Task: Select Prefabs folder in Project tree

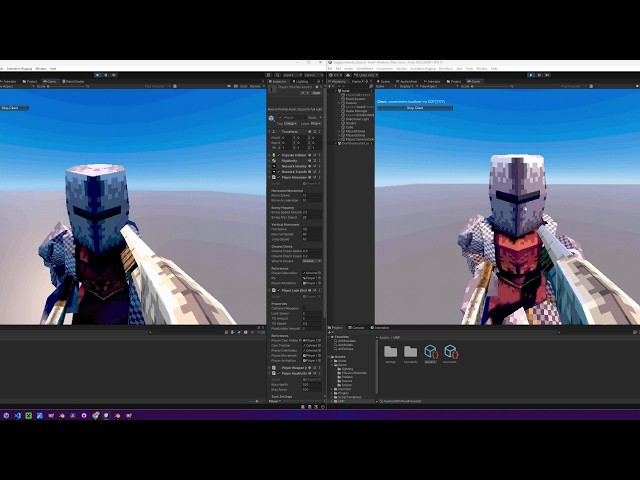Action: coord(347,377)
